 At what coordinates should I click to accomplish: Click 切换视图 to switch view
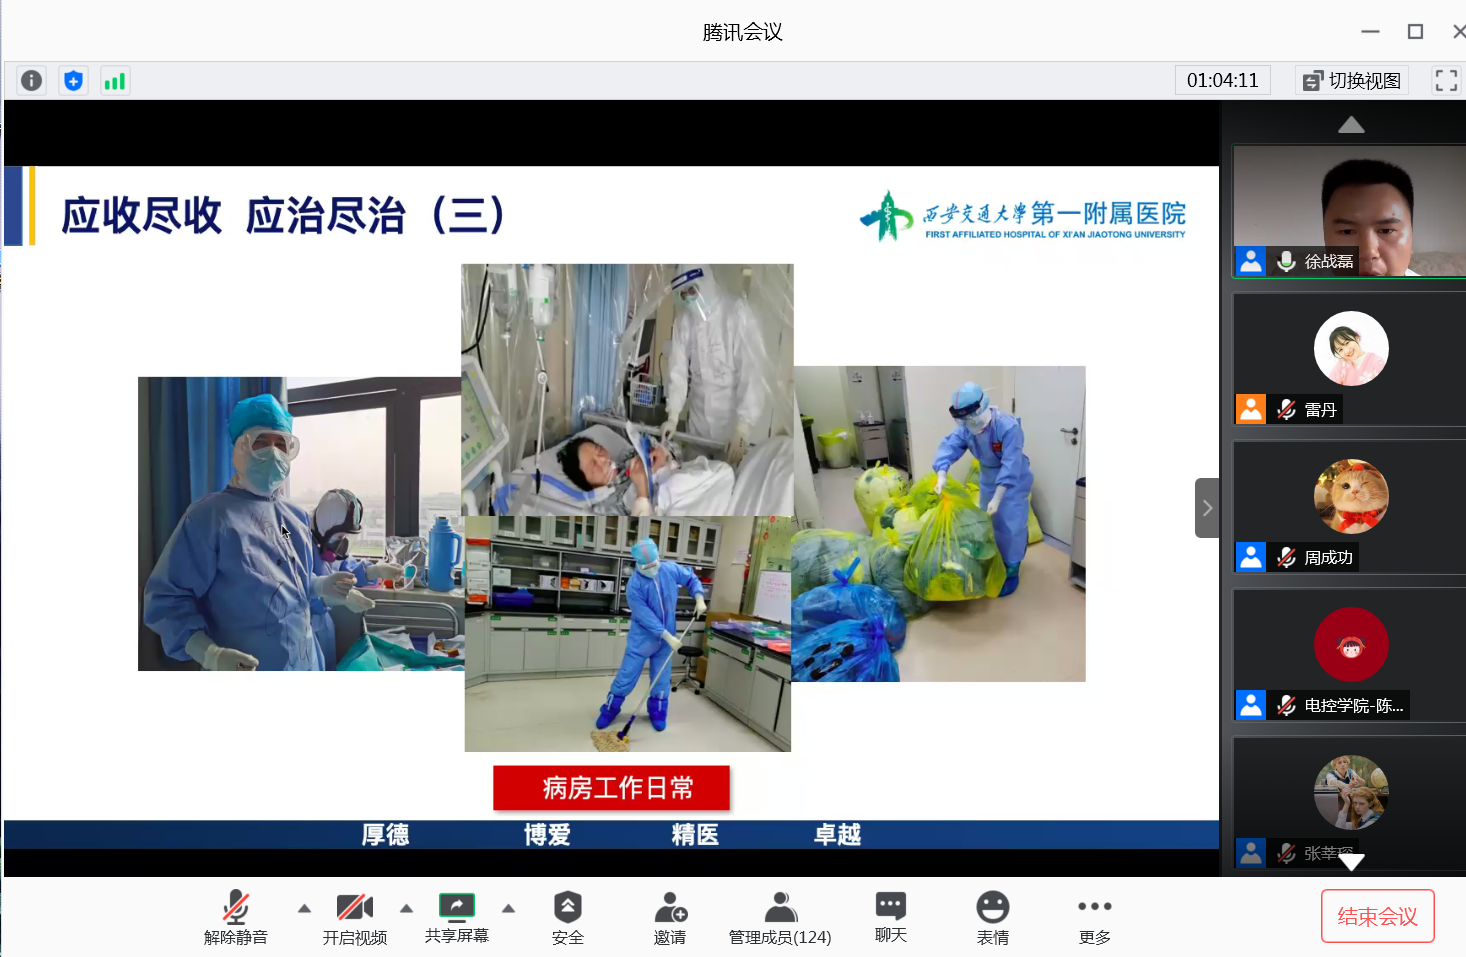[x=1352, y=81]
